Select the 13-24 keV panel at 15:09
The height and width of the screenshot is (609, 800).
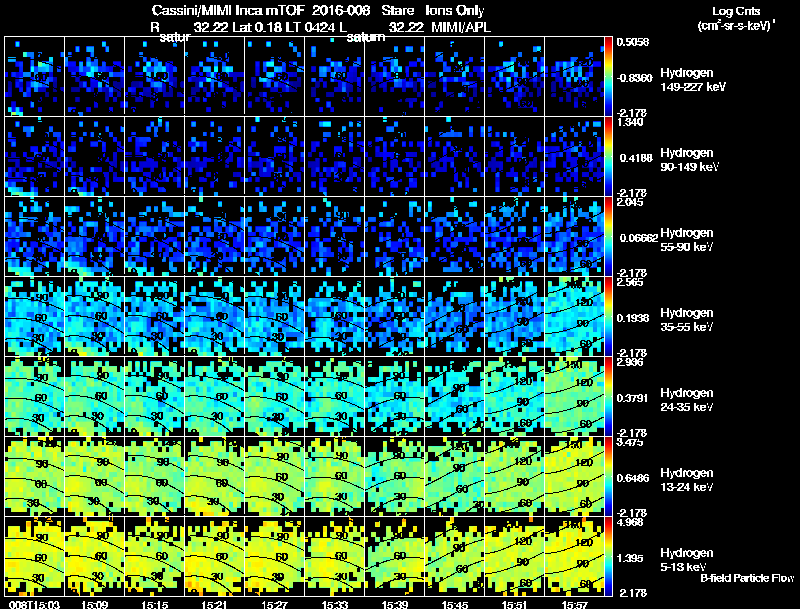(x=94, y=477)
